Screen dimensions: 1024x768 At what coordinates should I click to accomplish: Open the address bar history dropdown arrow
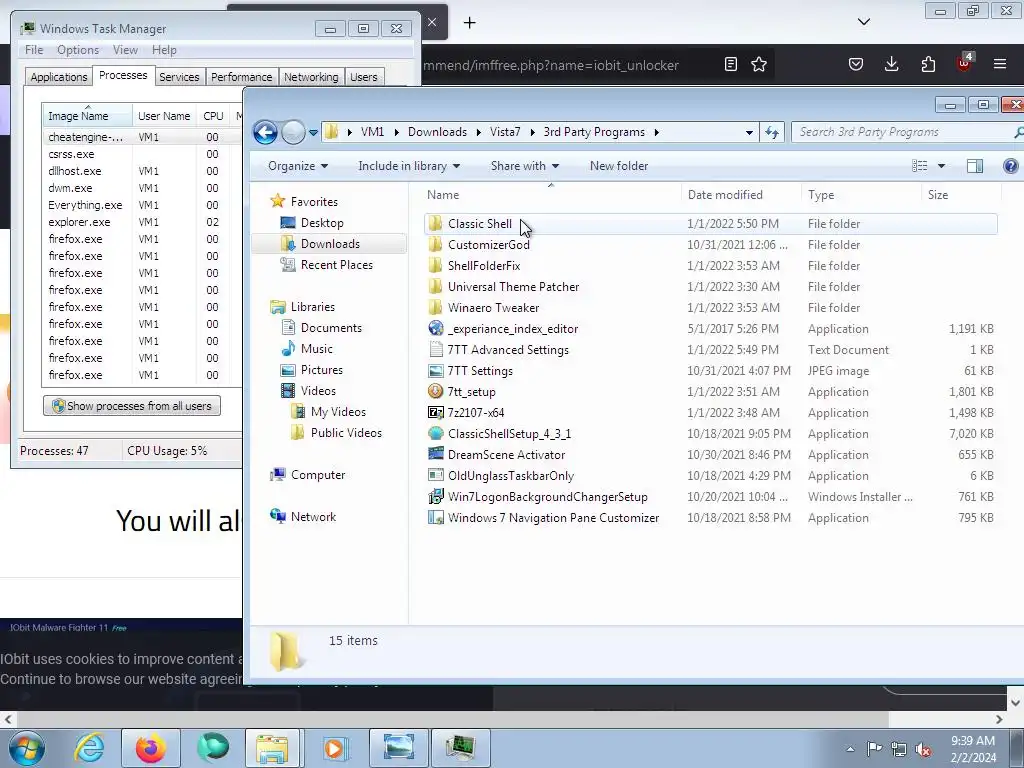(749, 133)
